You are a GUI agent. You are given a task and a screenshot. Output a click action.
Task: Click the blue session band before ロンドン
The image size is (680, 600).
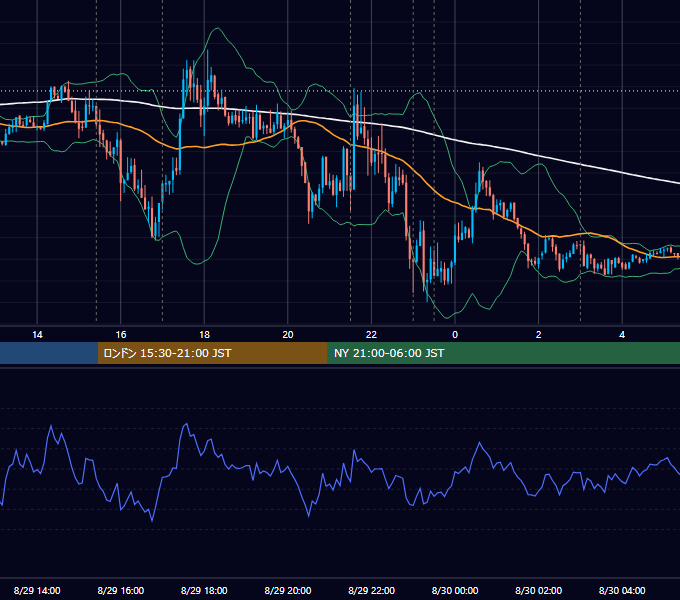[49, 353]
